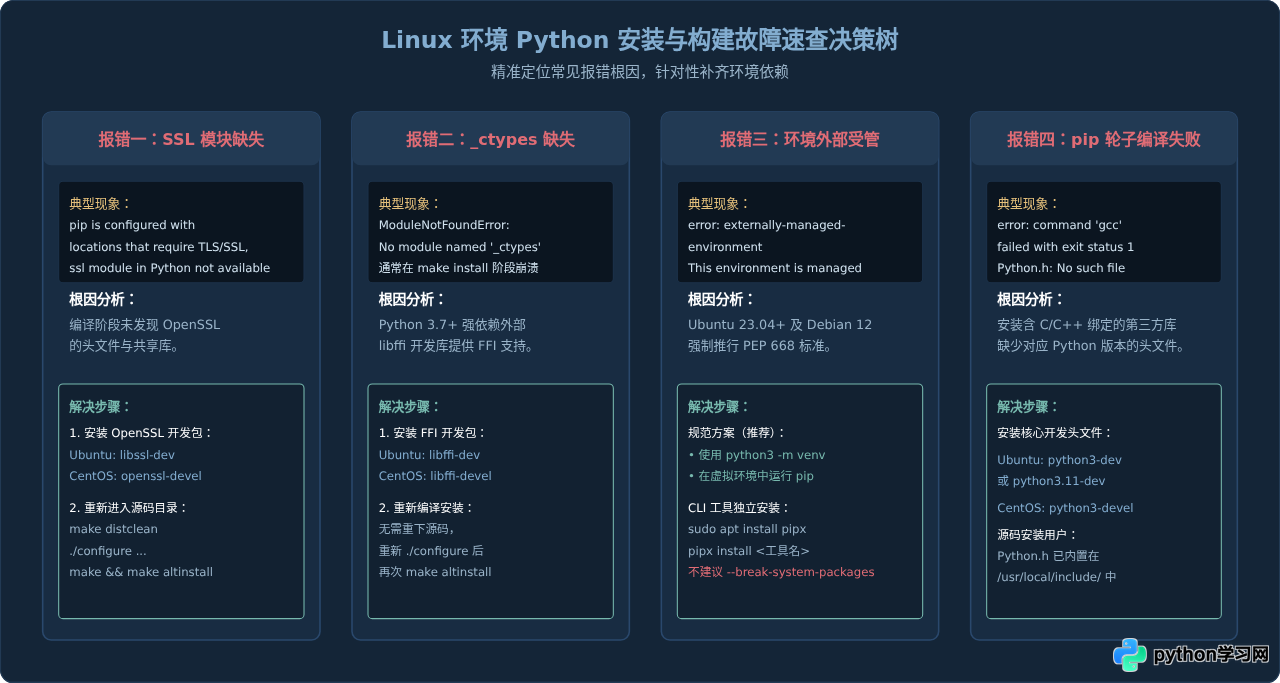Image resolution: width=1280 pixels, height=683 pixels.
Task: Click the red warning "不建议 --break-system-packages"
Action: [x=781, y=572]
